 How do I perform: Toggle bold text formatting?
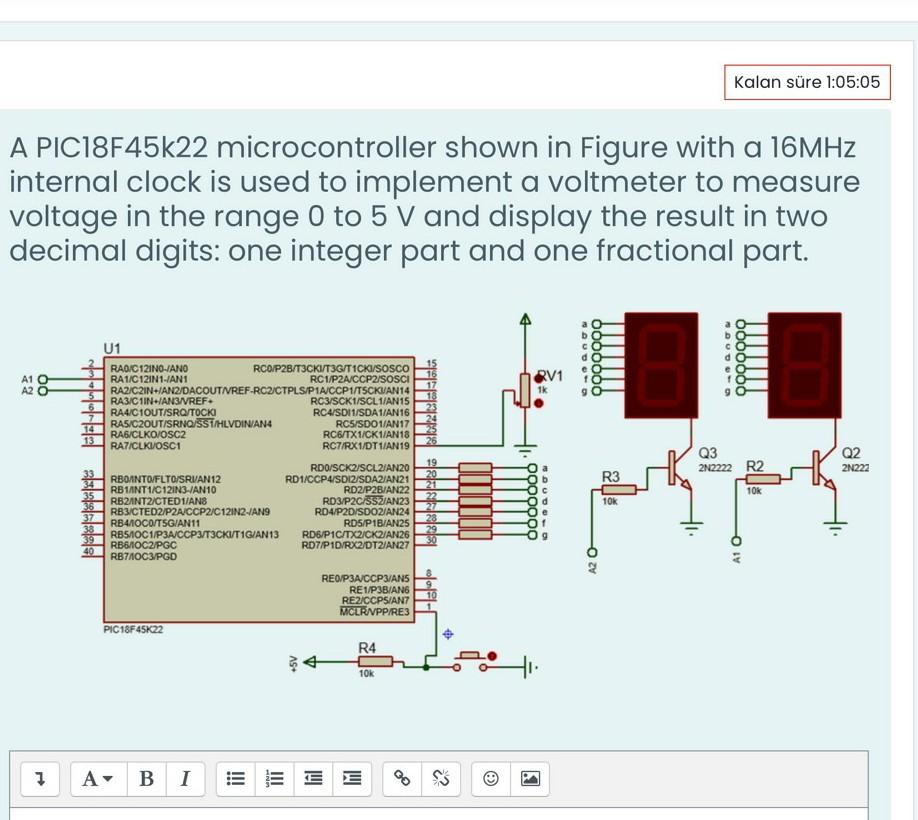click(x=146, y=779)
